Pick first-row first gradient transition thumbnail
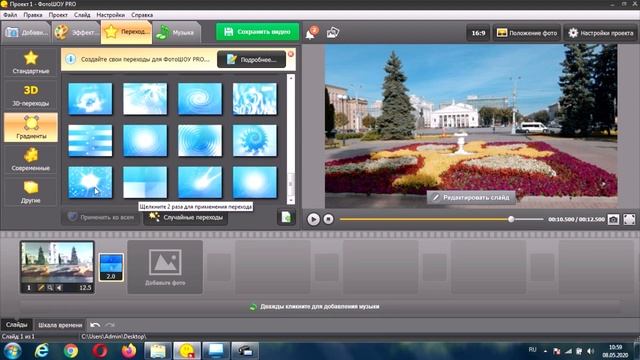The height and width of the screenshot is (360, 640). [x=90, y=98]
